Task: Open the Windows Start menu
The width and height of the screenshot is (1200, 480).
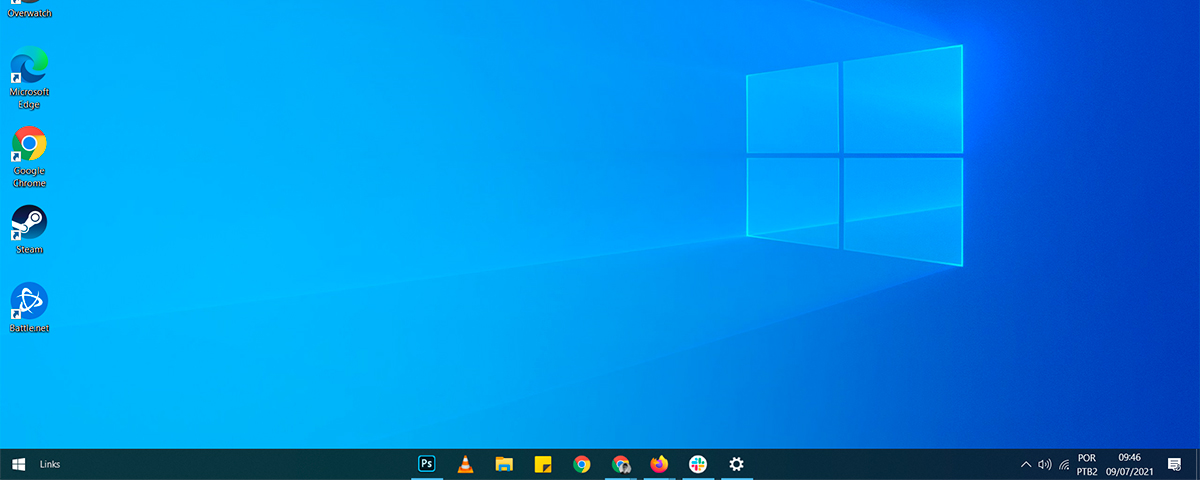Action: (18, 464)
